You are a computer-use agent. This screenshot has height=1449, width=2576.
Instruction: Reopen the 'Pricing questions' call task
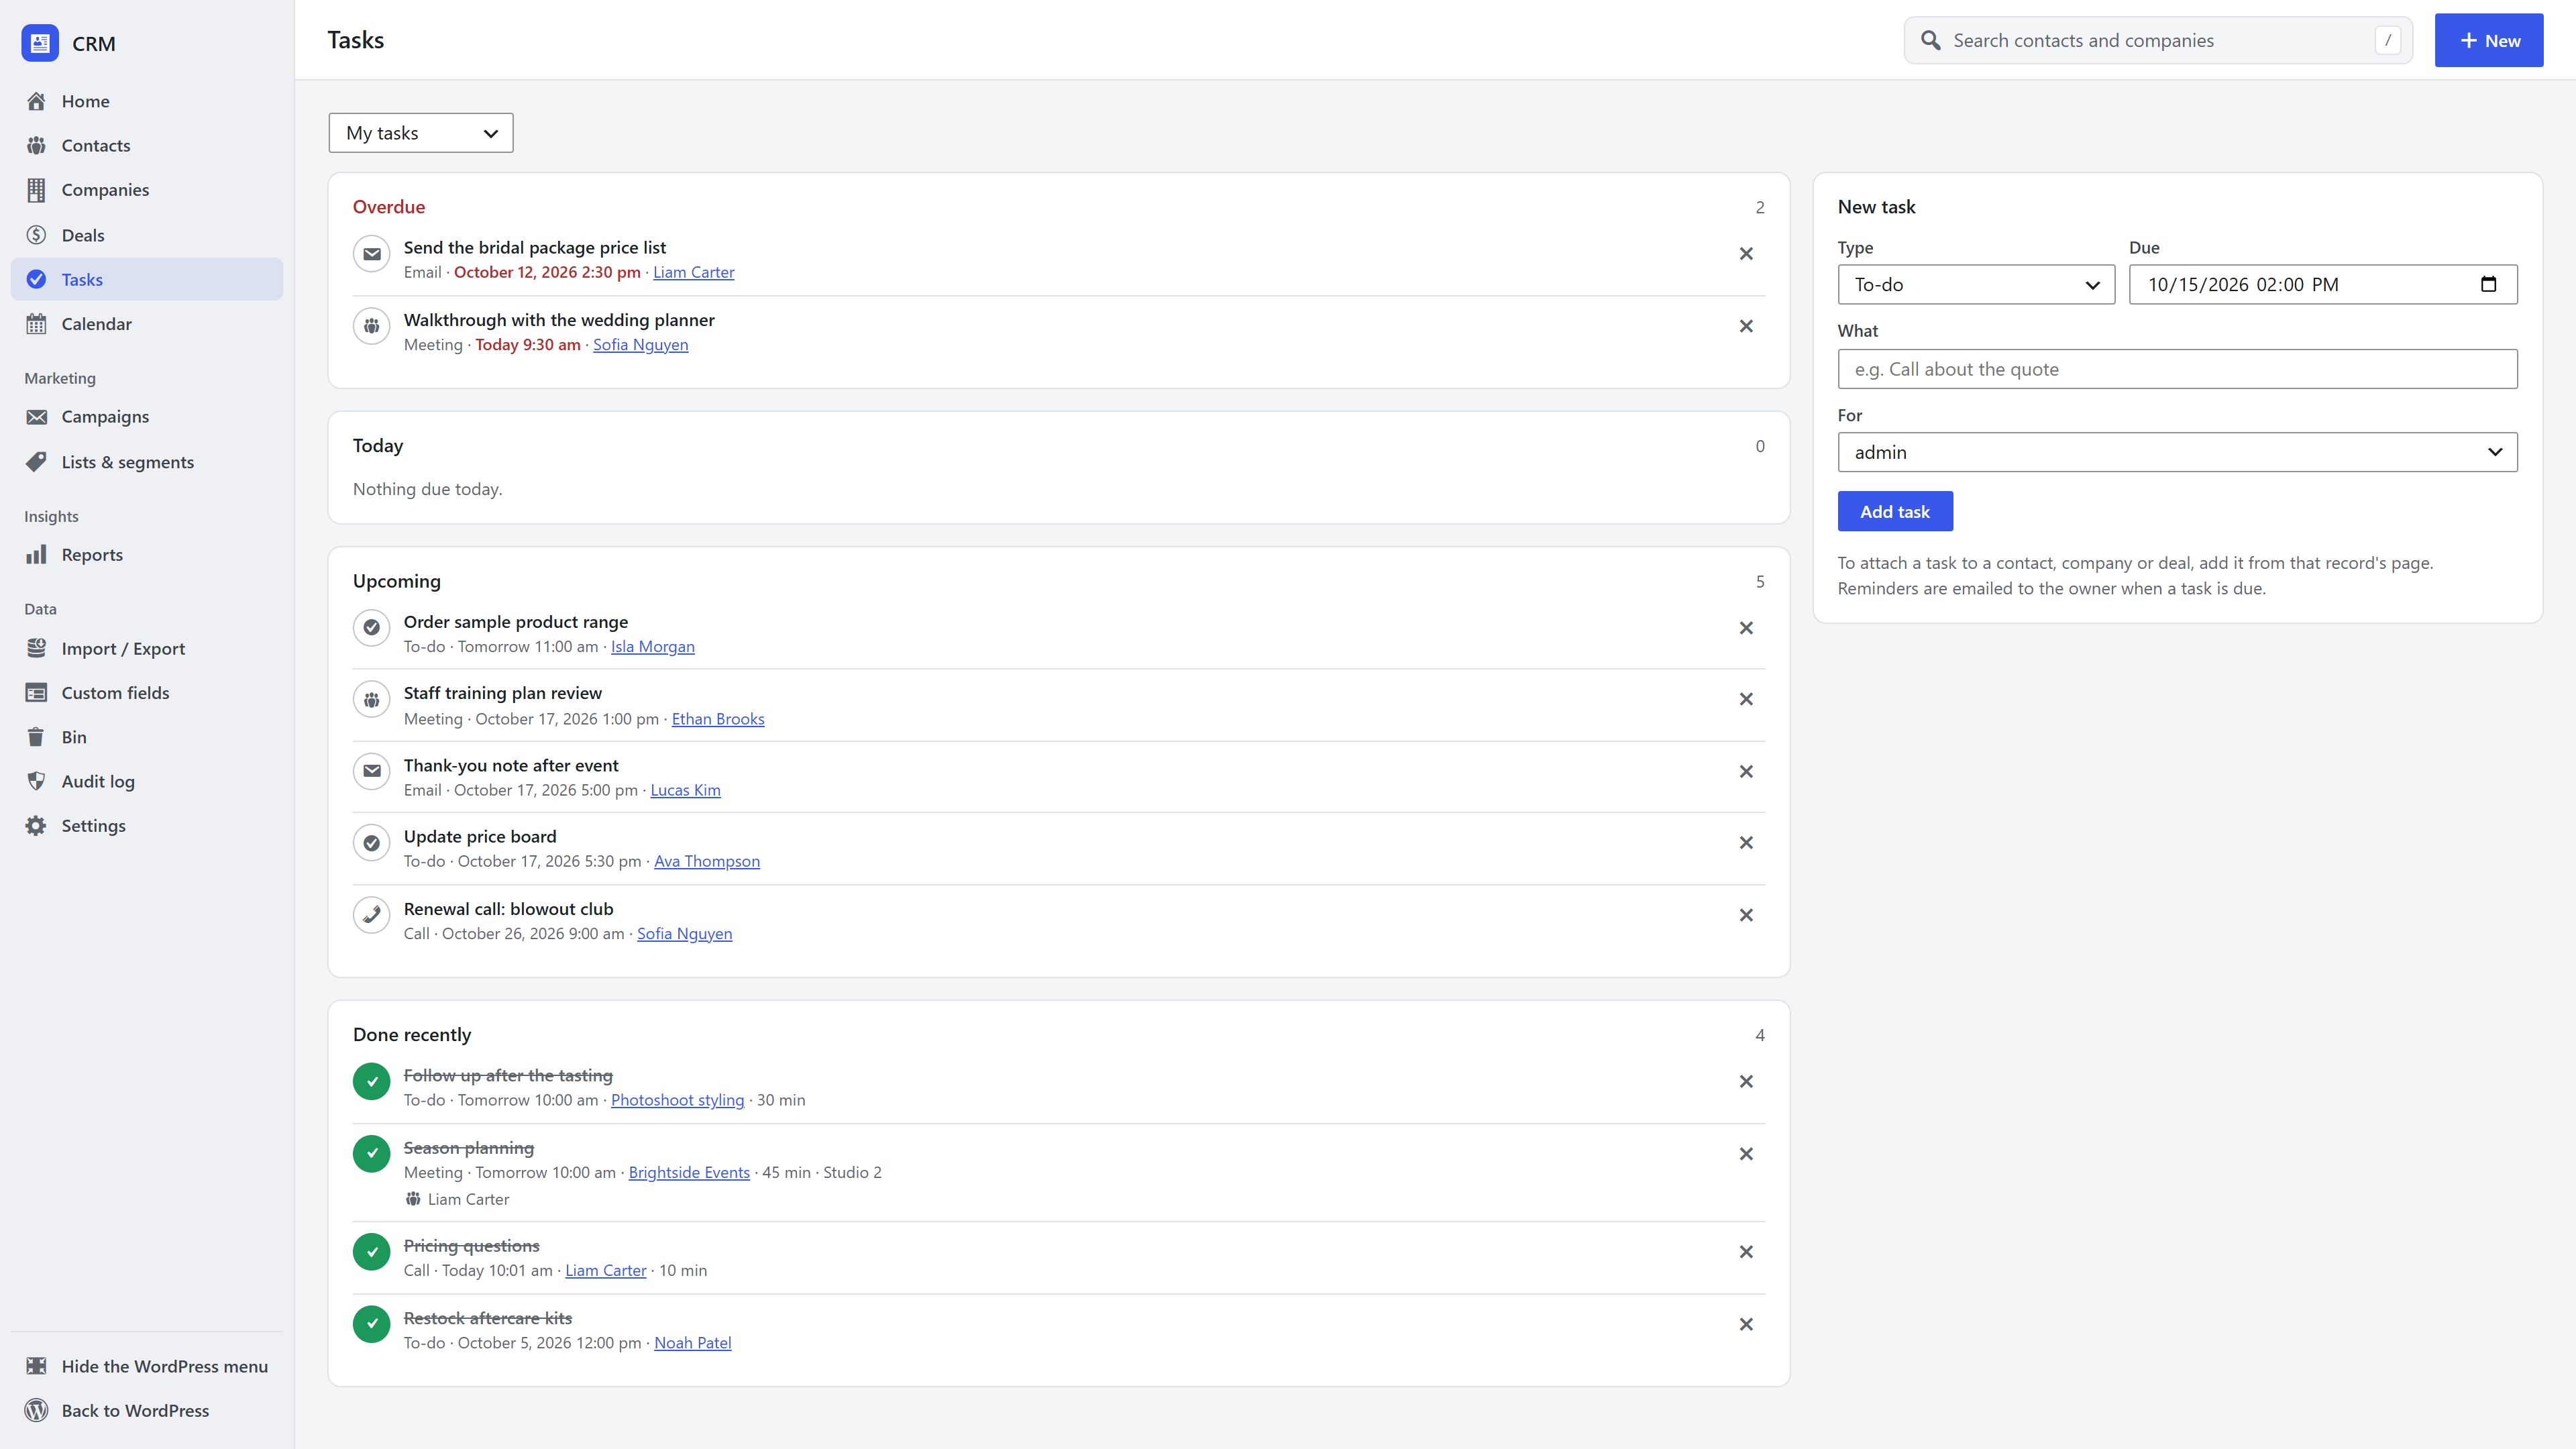[371, 1252]
